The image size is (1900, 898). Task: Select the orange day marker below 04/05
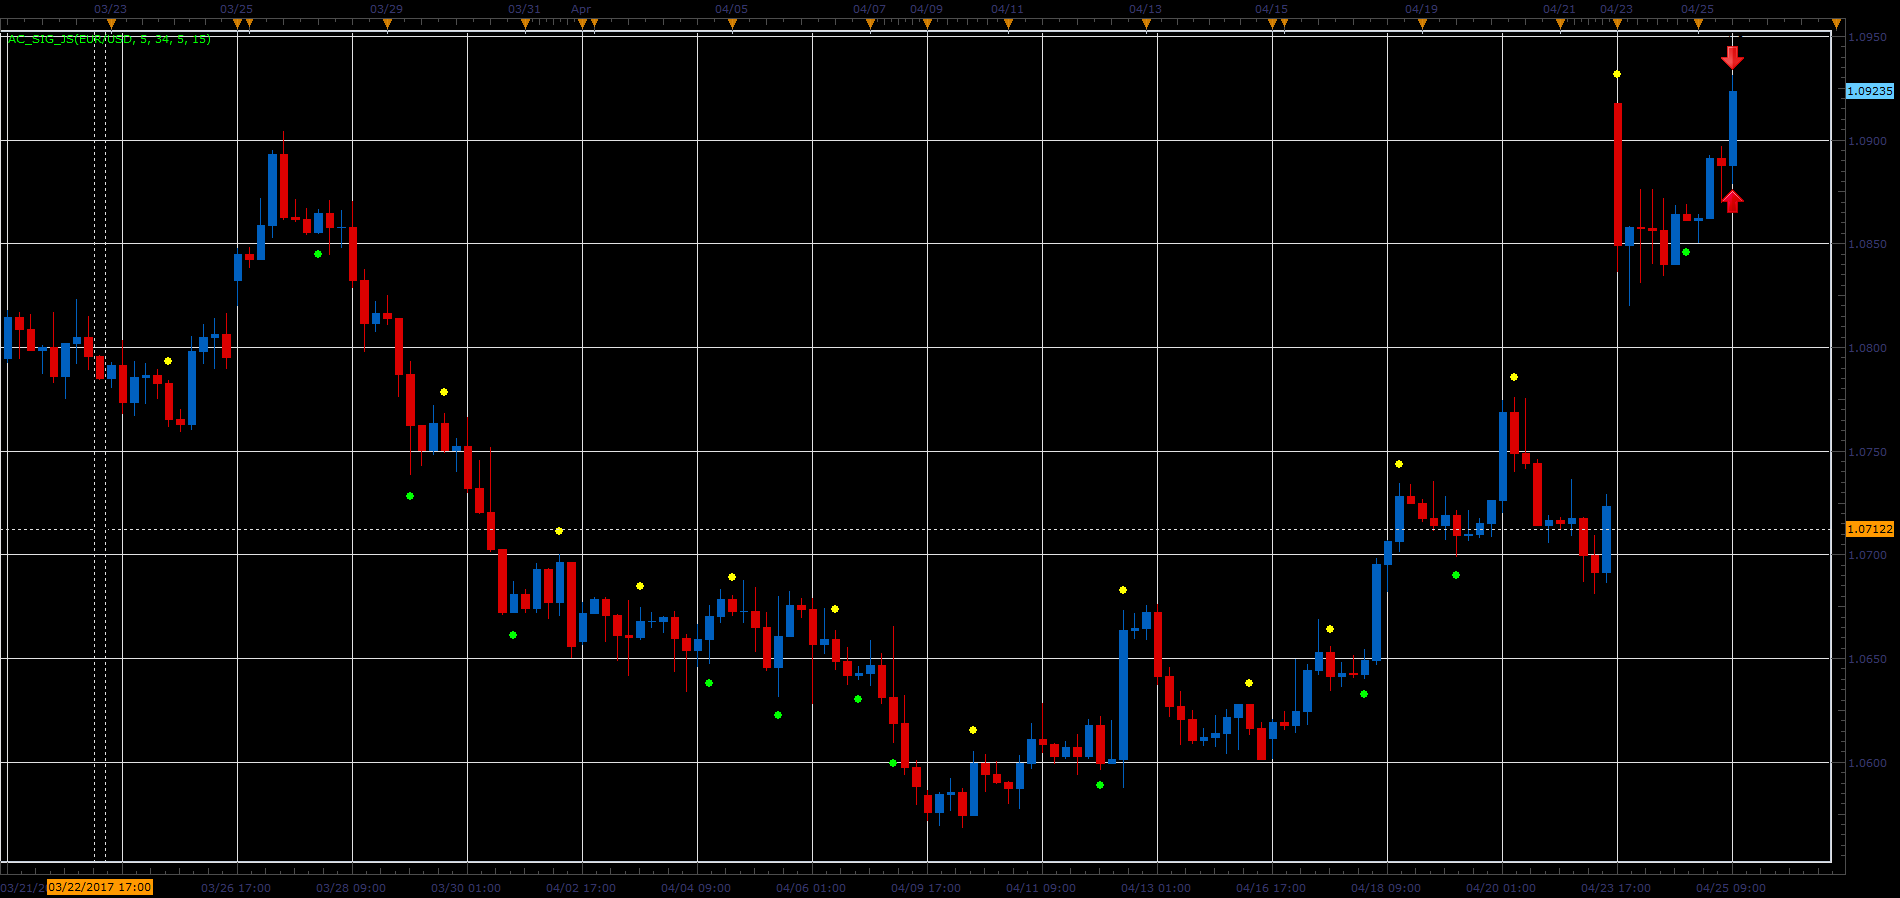(x=732, y=24)
